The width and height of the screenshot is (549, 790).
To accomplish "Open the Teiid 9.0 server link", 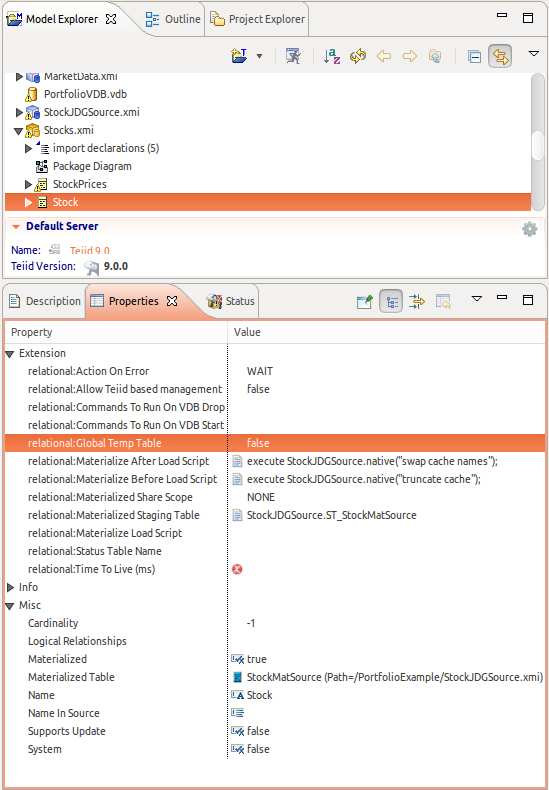I will (90, 250).
